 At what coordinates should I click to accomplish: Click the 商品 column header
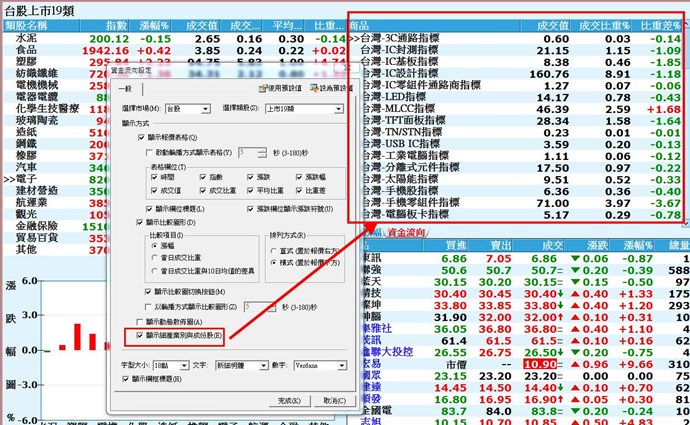(x=435, y=26)
